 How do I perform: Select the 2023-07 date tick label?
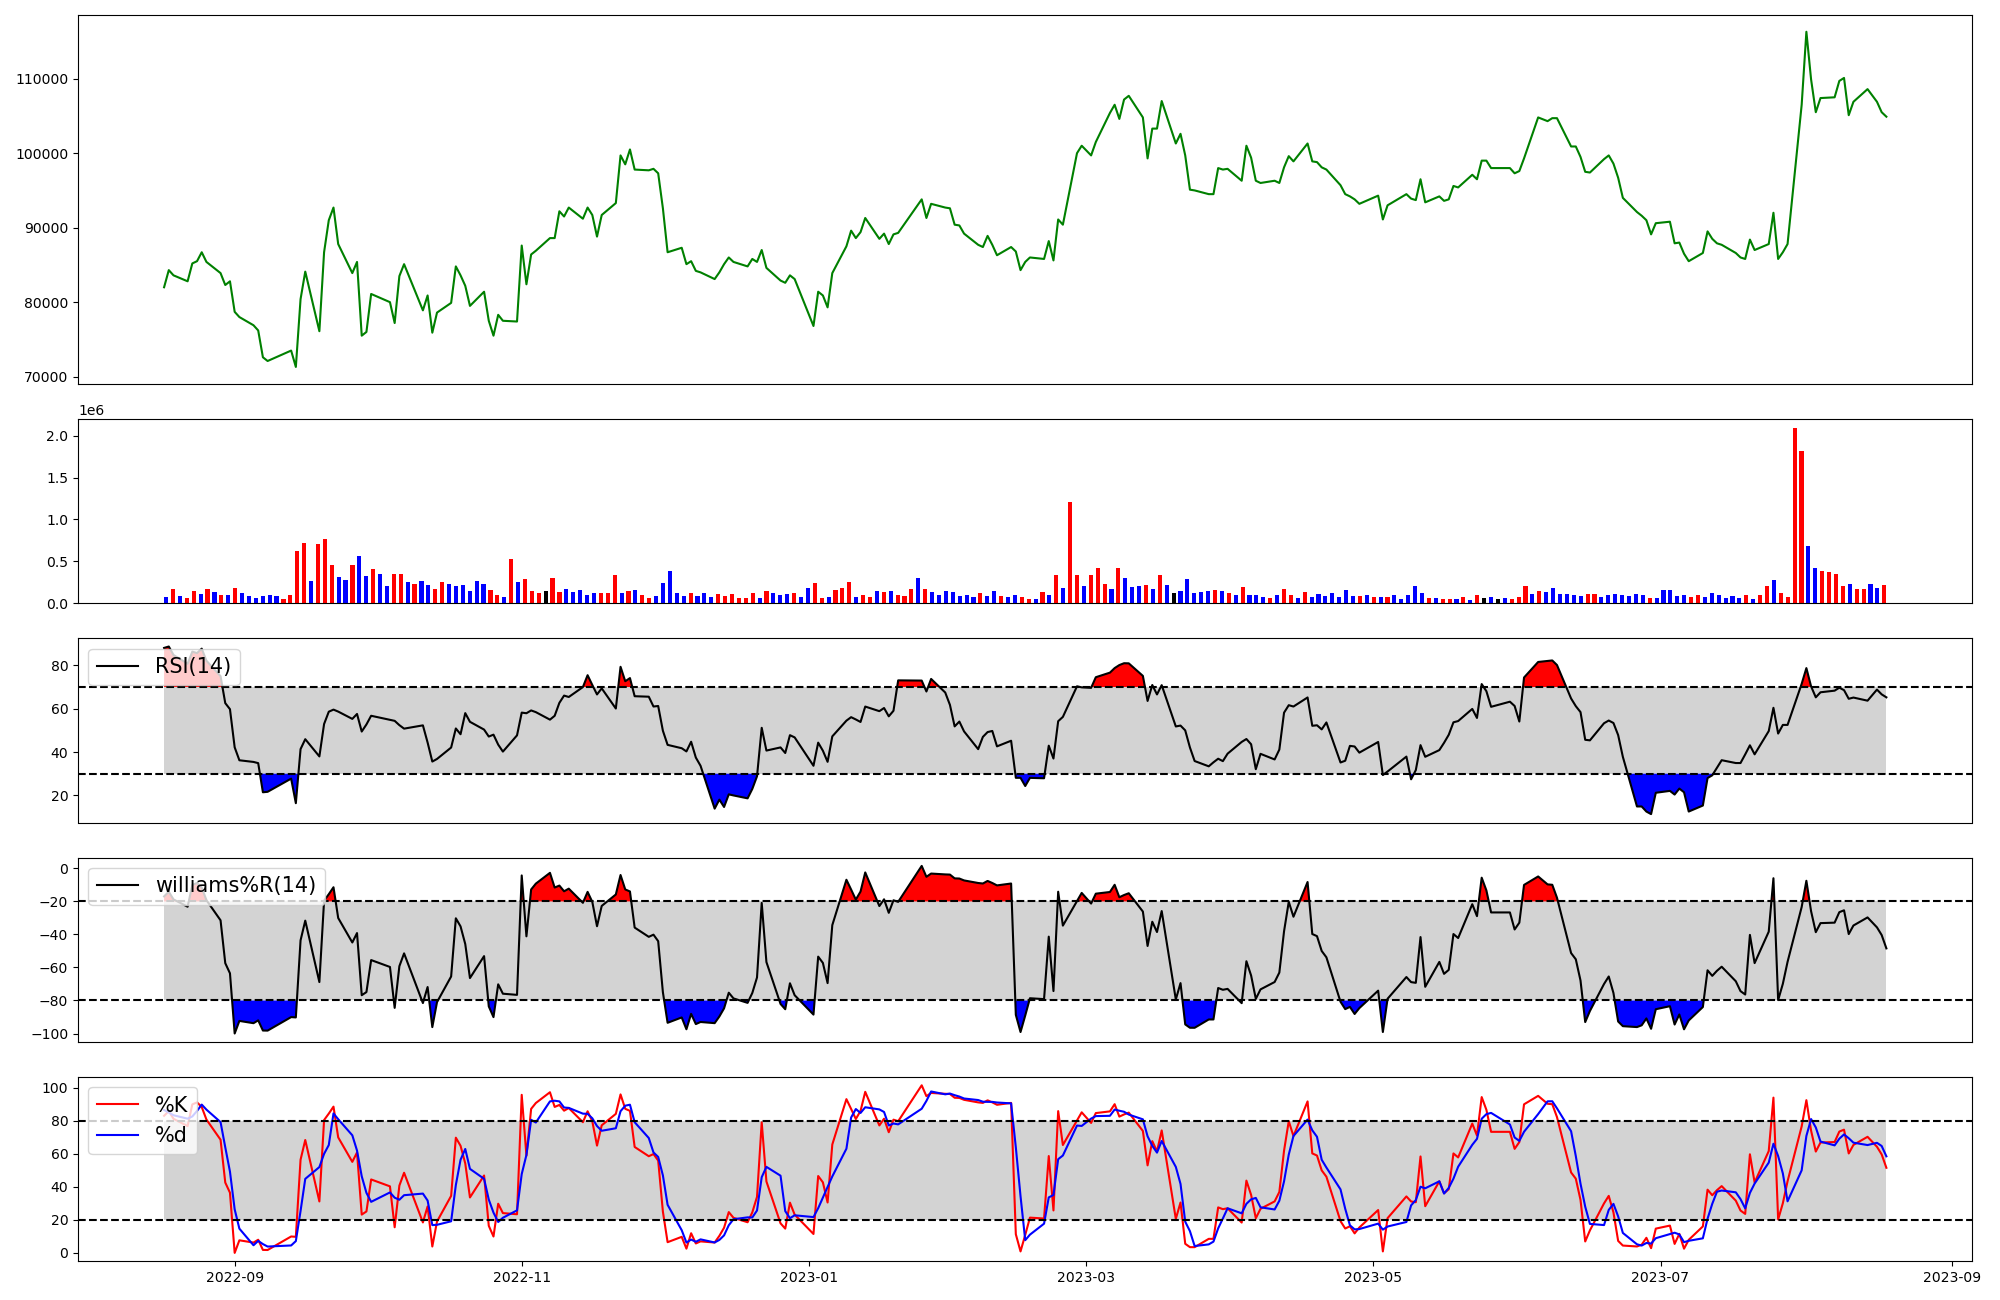coord(1660,1277)
